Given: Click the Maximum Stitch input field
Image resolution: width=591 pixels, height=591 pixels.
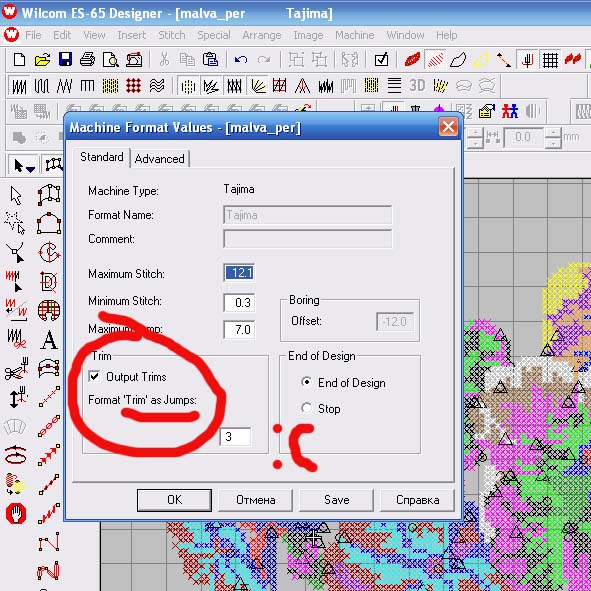Looking at the screenshot, I should point(239,273).
